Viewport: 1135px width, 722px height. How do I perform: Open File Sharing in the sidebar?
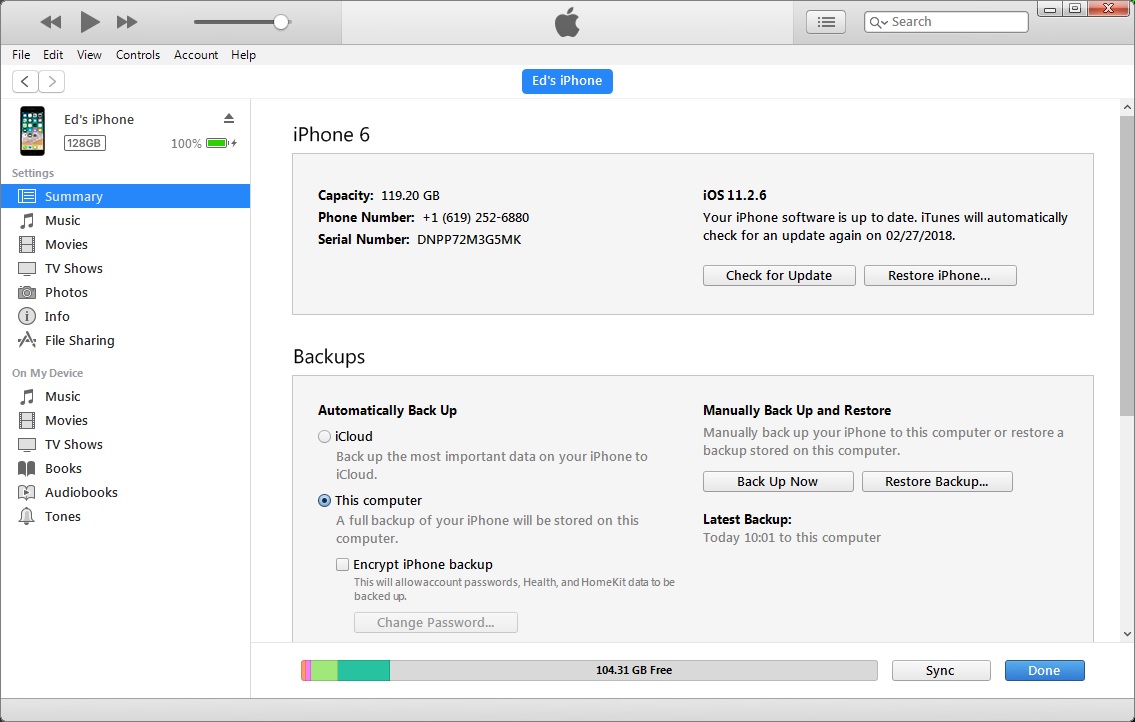[x=77, y=340]
